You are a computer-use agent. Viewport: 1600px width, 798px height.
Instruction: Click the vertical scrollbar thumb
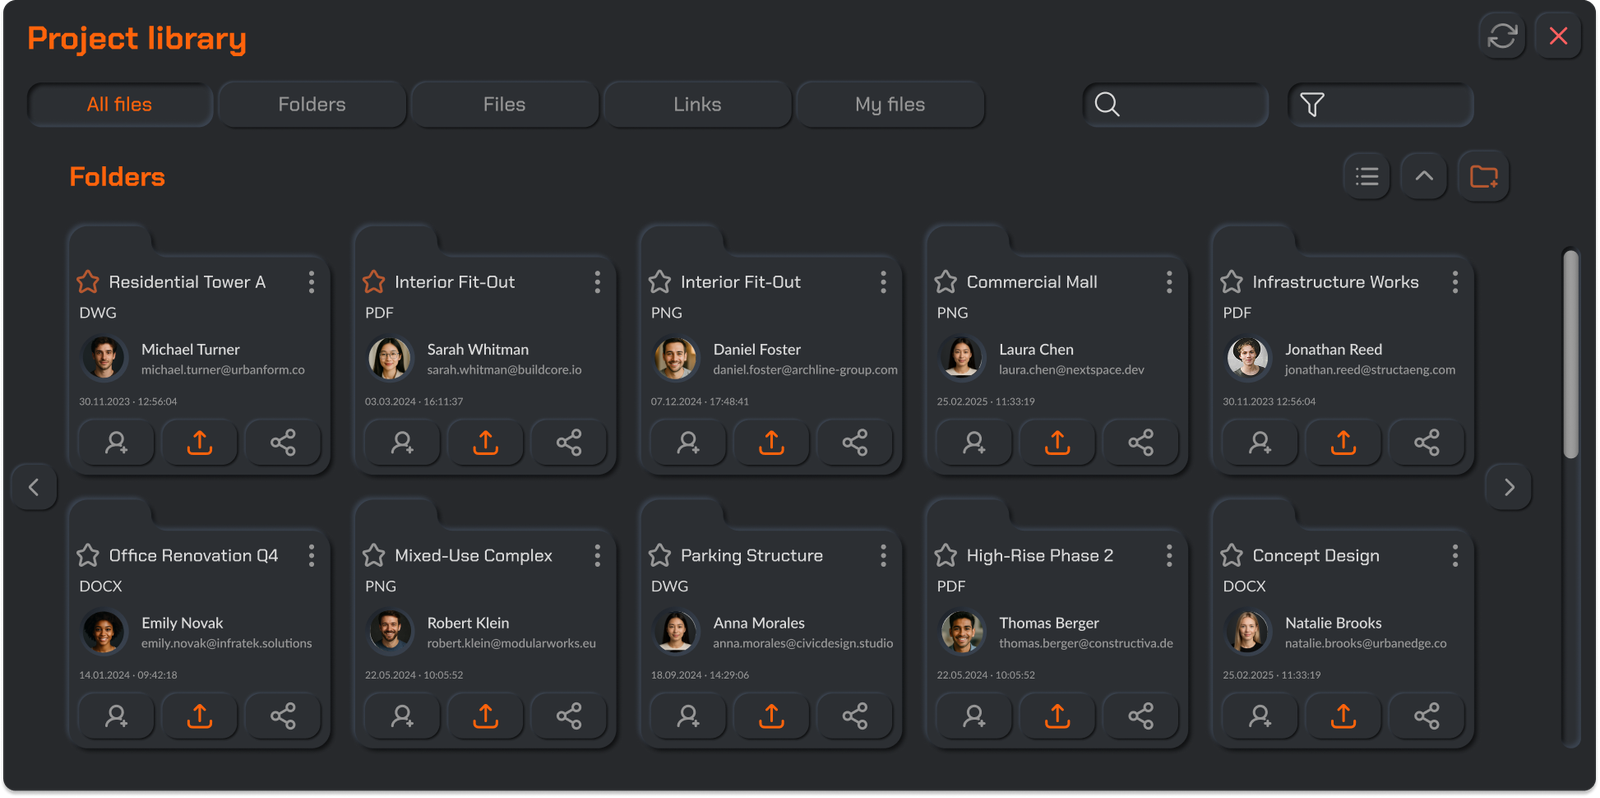tap(1571, 354)
